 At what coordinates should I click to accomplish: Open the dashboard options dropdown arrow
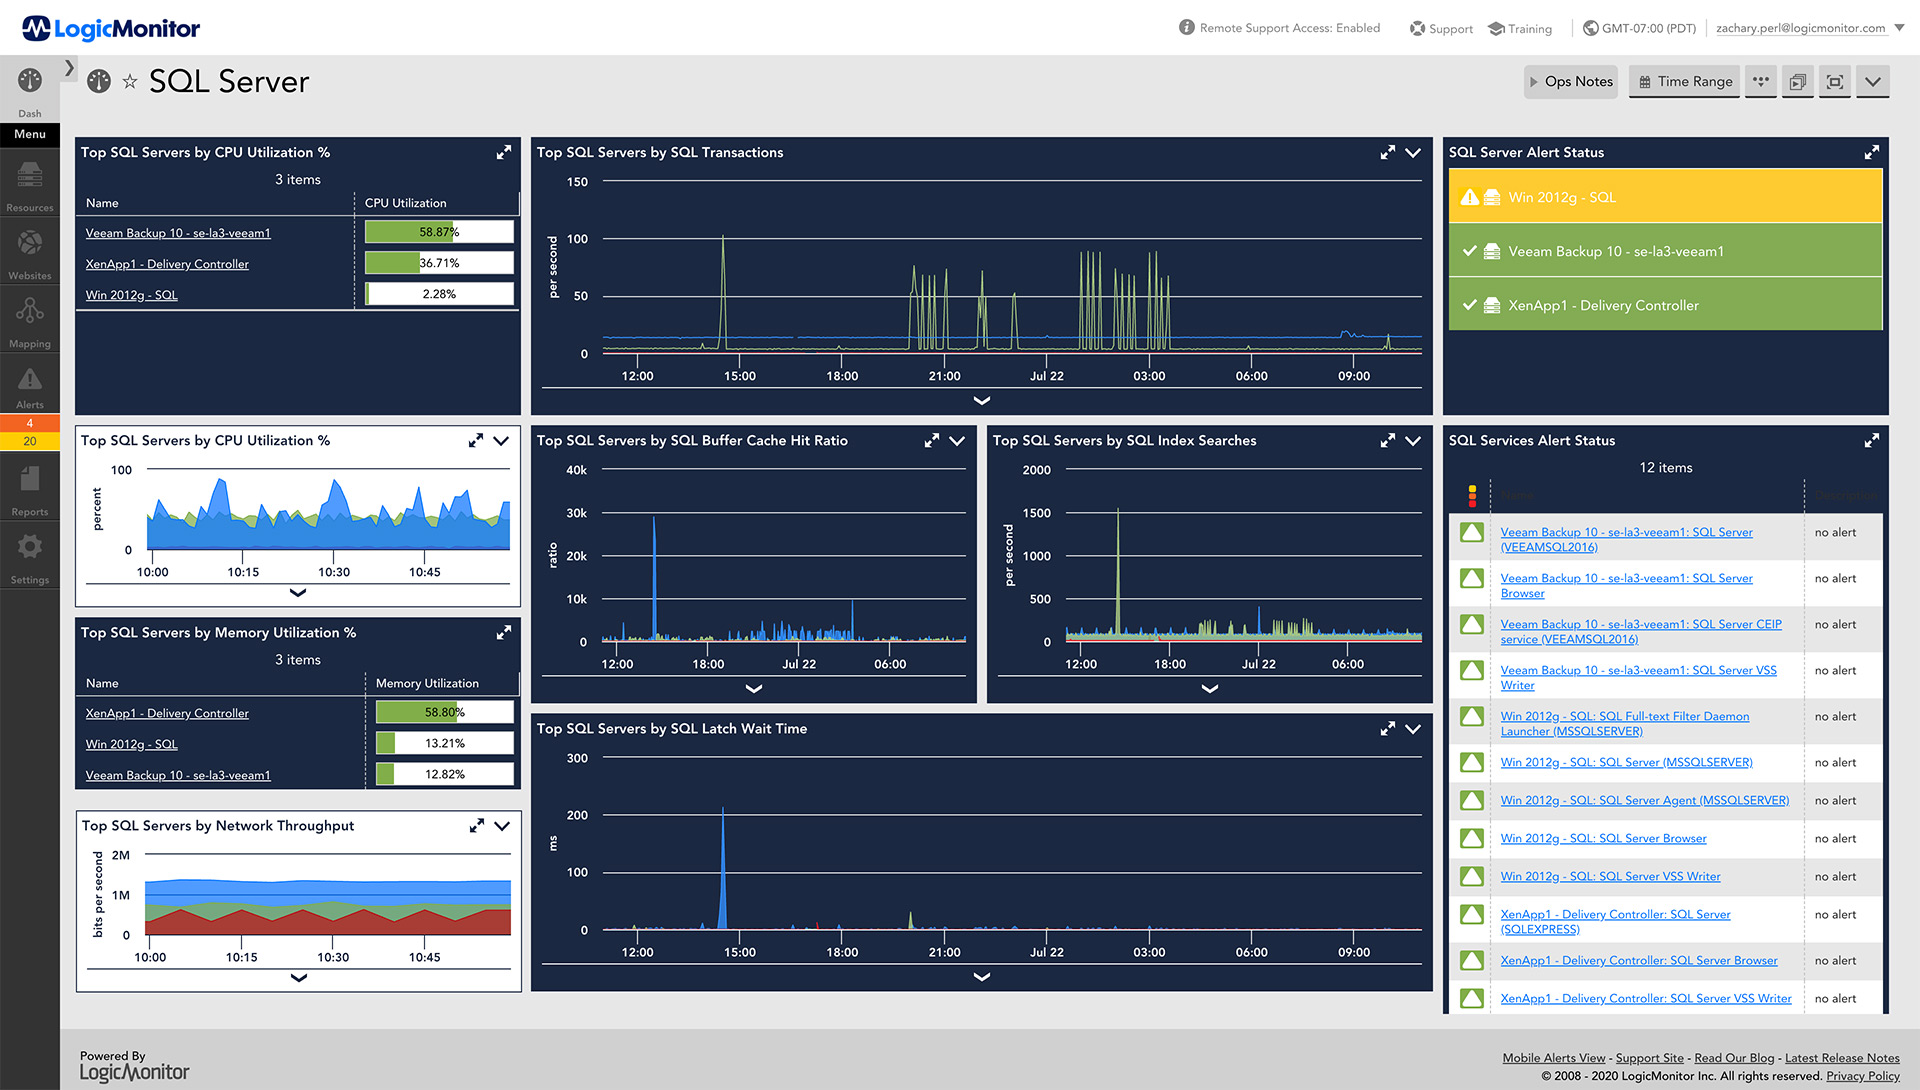pos(1873,82)
